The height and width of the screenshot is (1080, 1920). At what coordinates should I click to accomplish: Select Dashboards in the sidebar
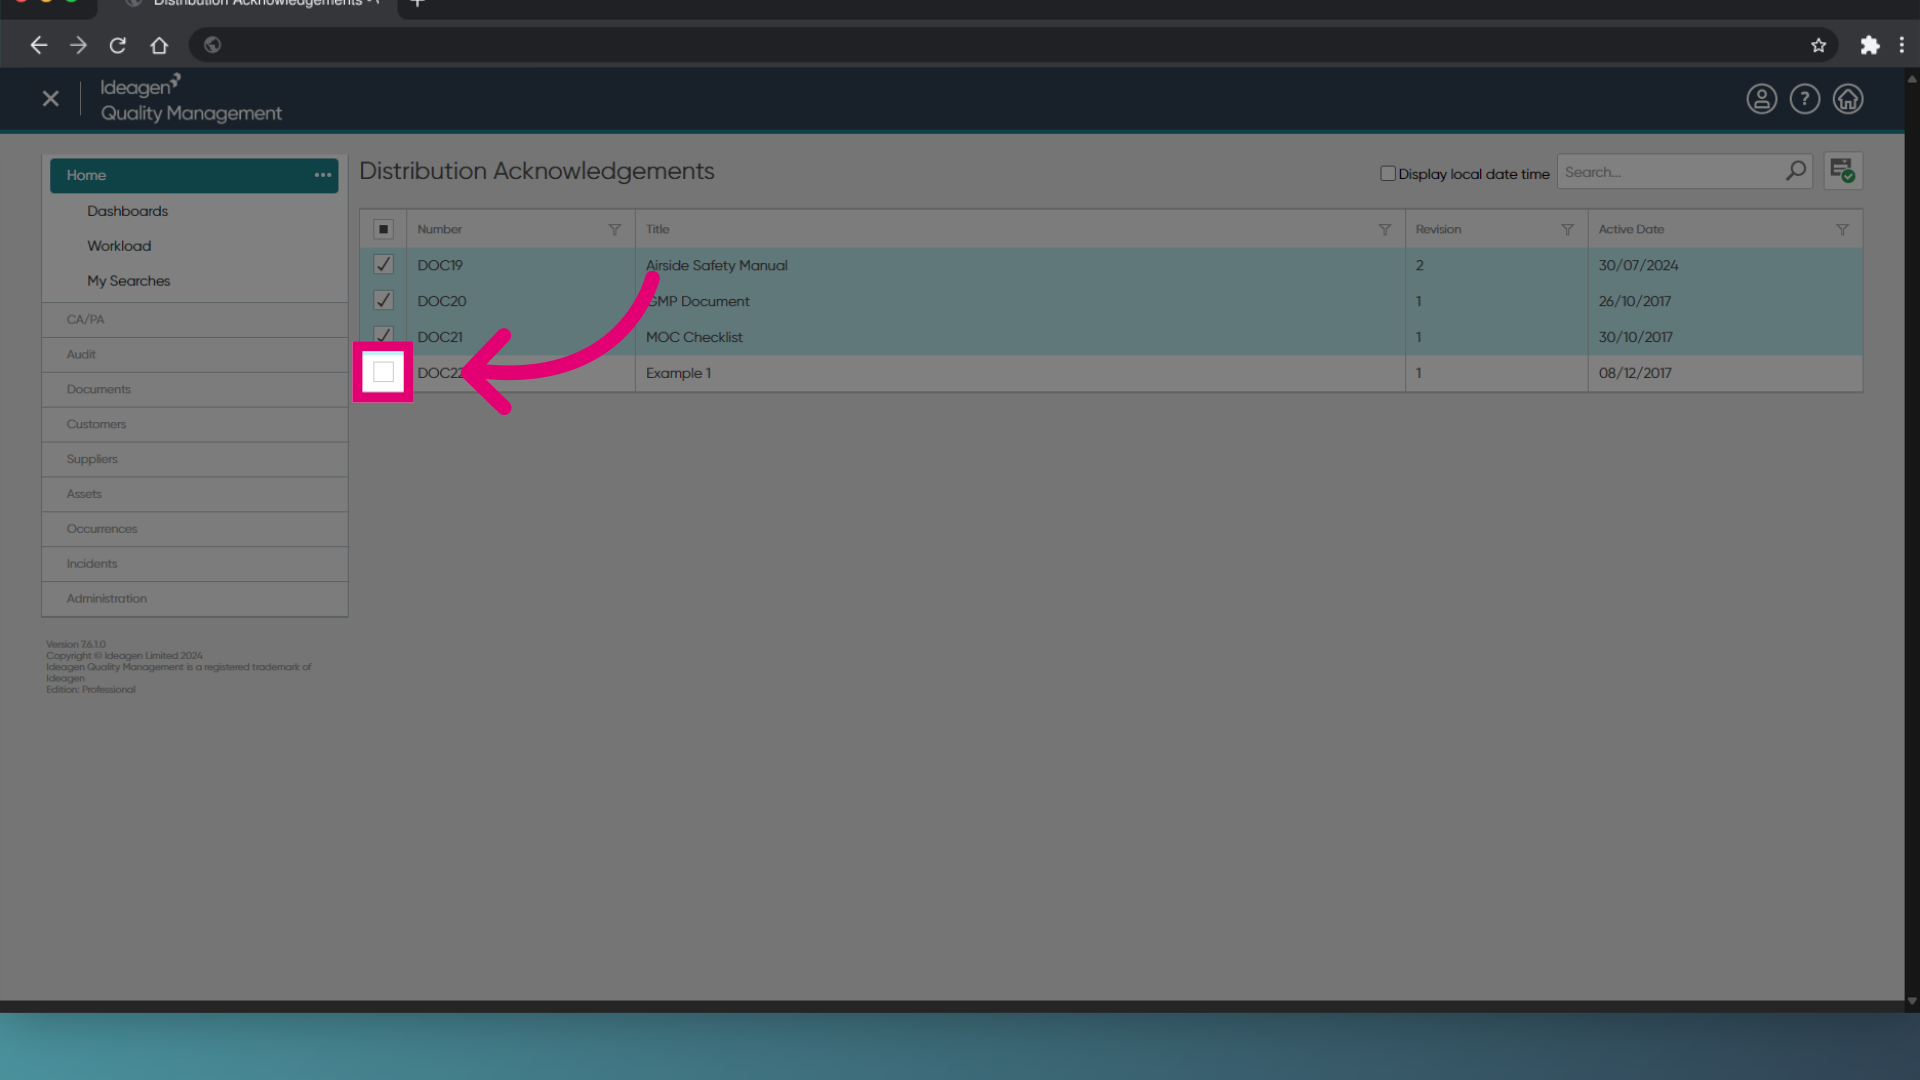pos(127,211)
